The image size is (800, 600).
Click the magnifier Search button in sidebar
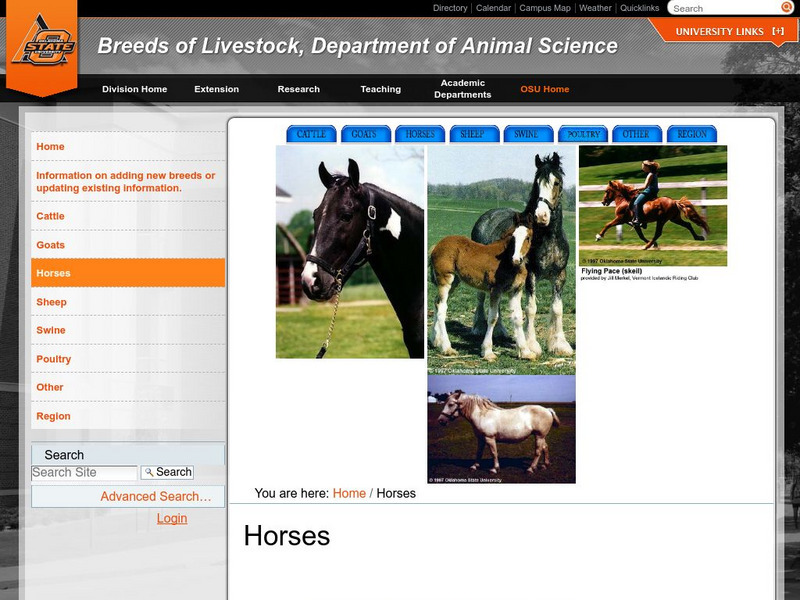(168, 470)
